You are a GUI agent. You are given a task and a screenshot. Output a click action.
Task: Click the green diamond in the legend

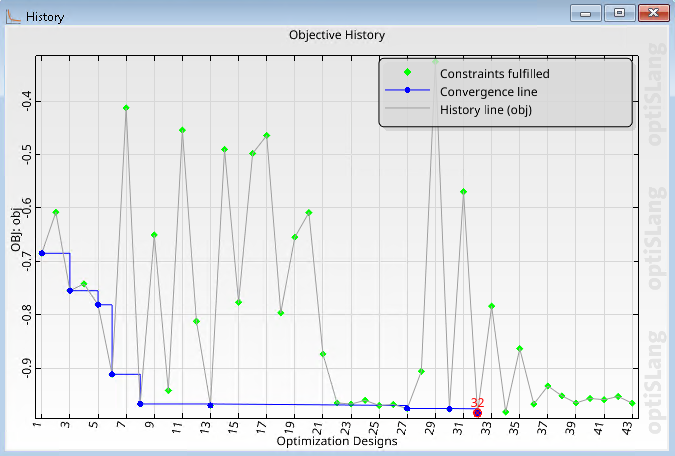(408, 73)
